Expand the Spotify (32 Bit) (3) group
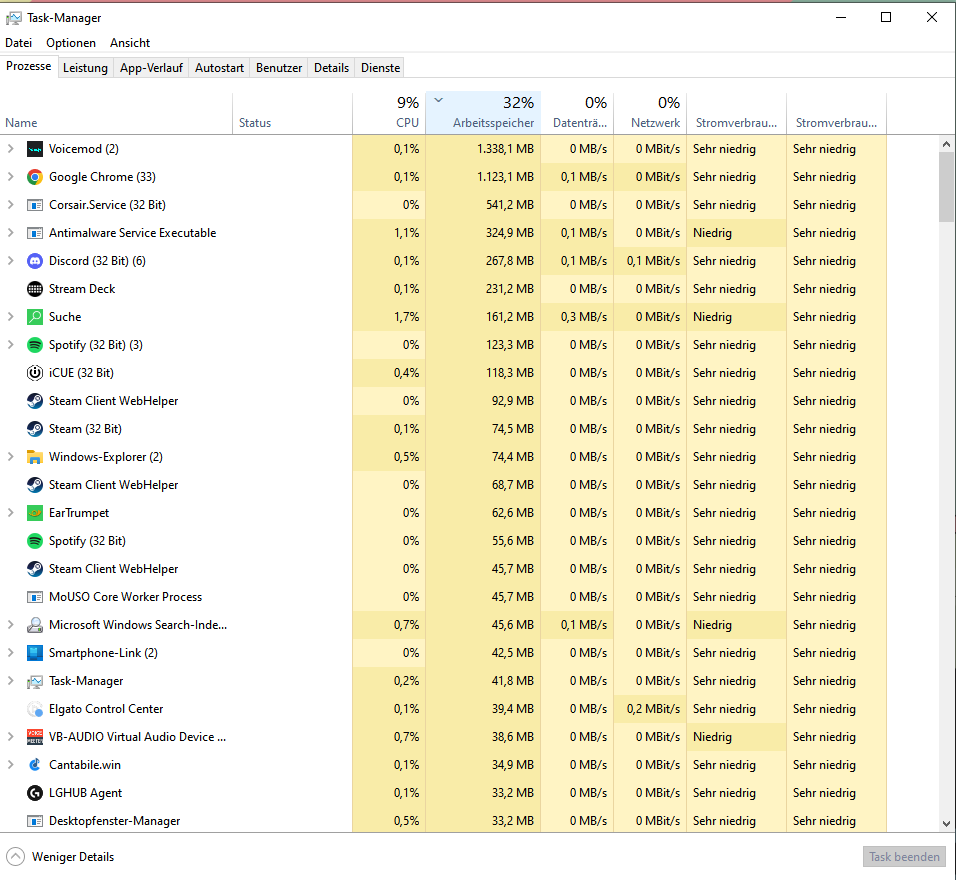 point(10,345)
